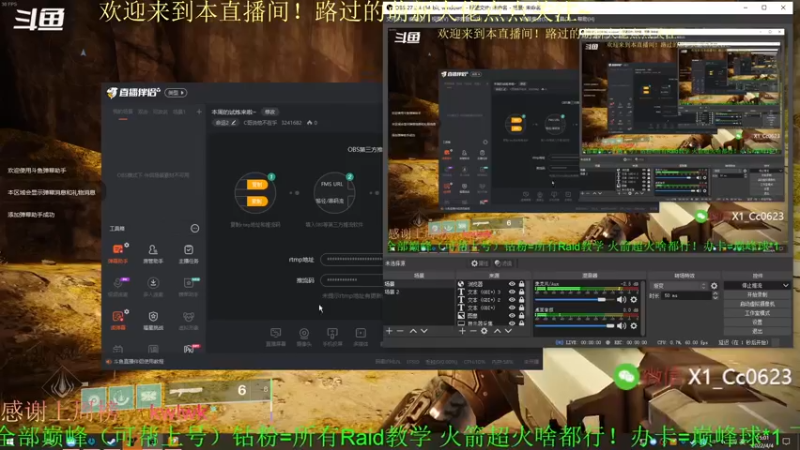Move the scene down in the OBS Scenes list
800x450 pixels.
pos(424,331)
